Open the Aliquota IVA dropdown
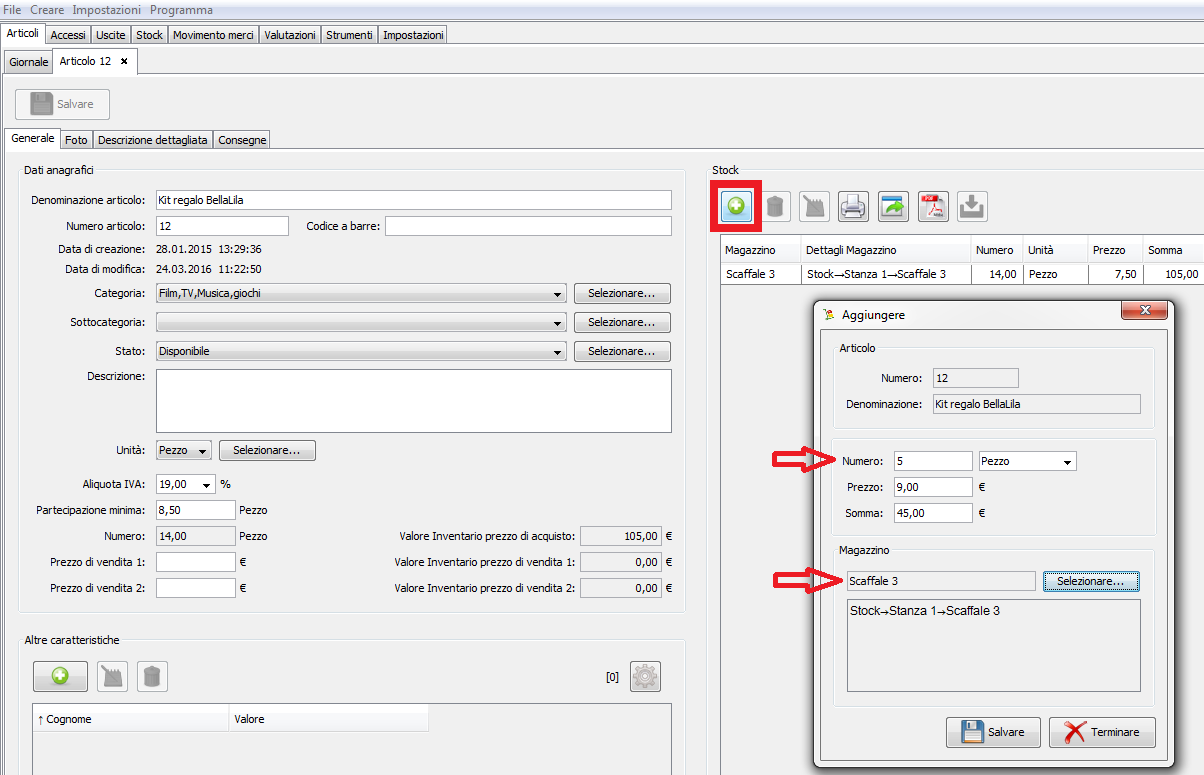The width and height of the screenshot is (1204, 775). point(207,484)
